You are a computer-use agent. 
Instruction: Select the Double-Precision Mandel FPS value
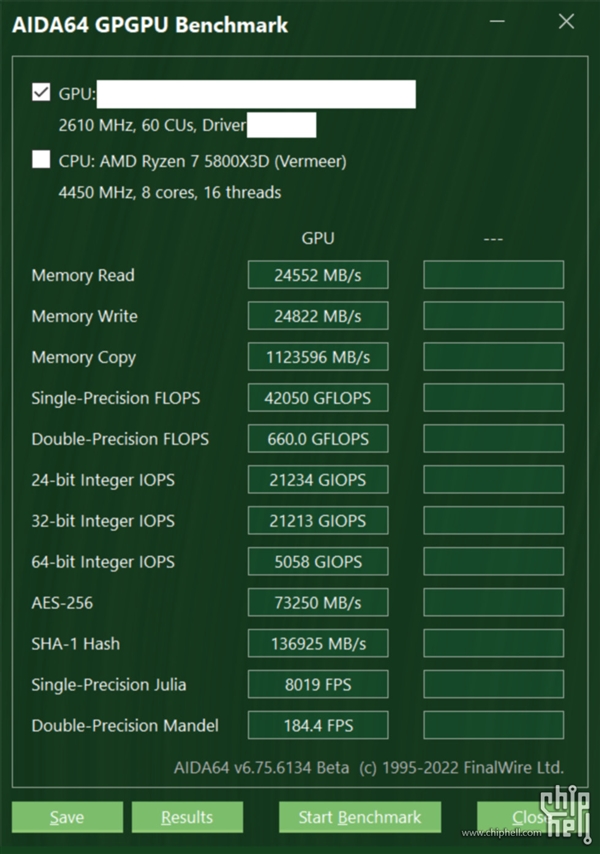pos(317,725)
